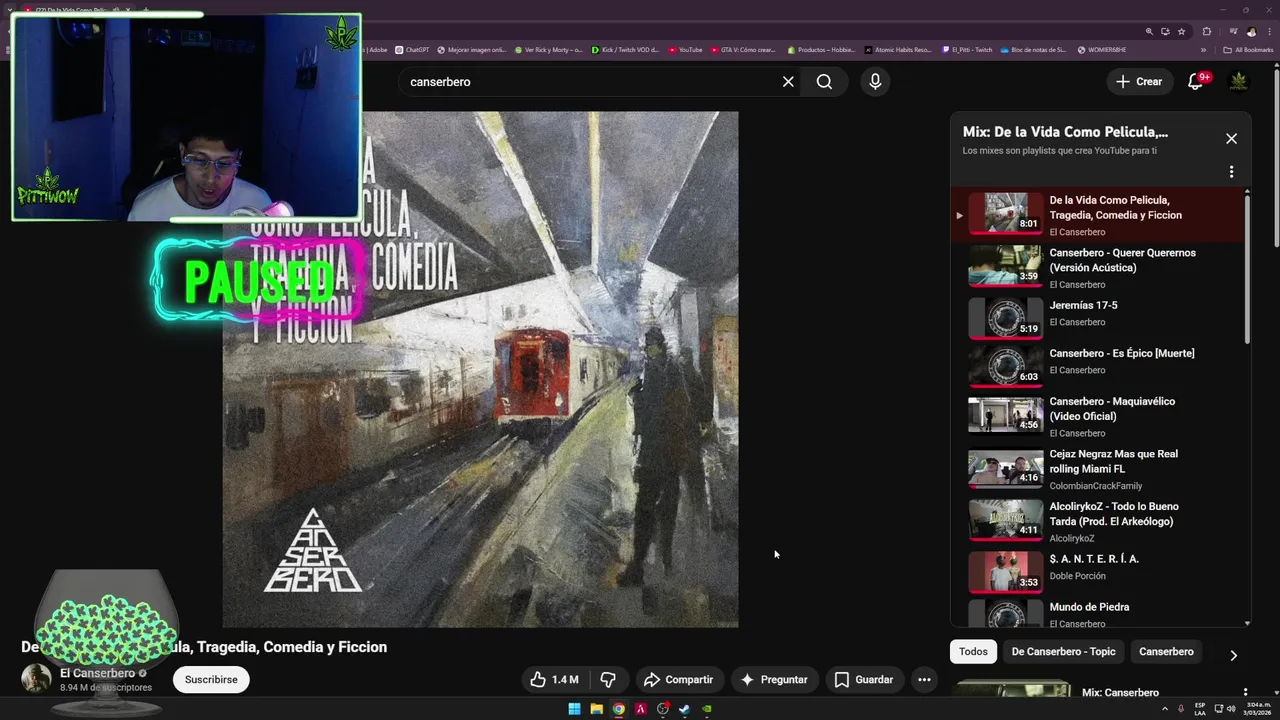Expand the bookmarks overflow chevron
The image size is (1280, 720).
[1203, 50]
